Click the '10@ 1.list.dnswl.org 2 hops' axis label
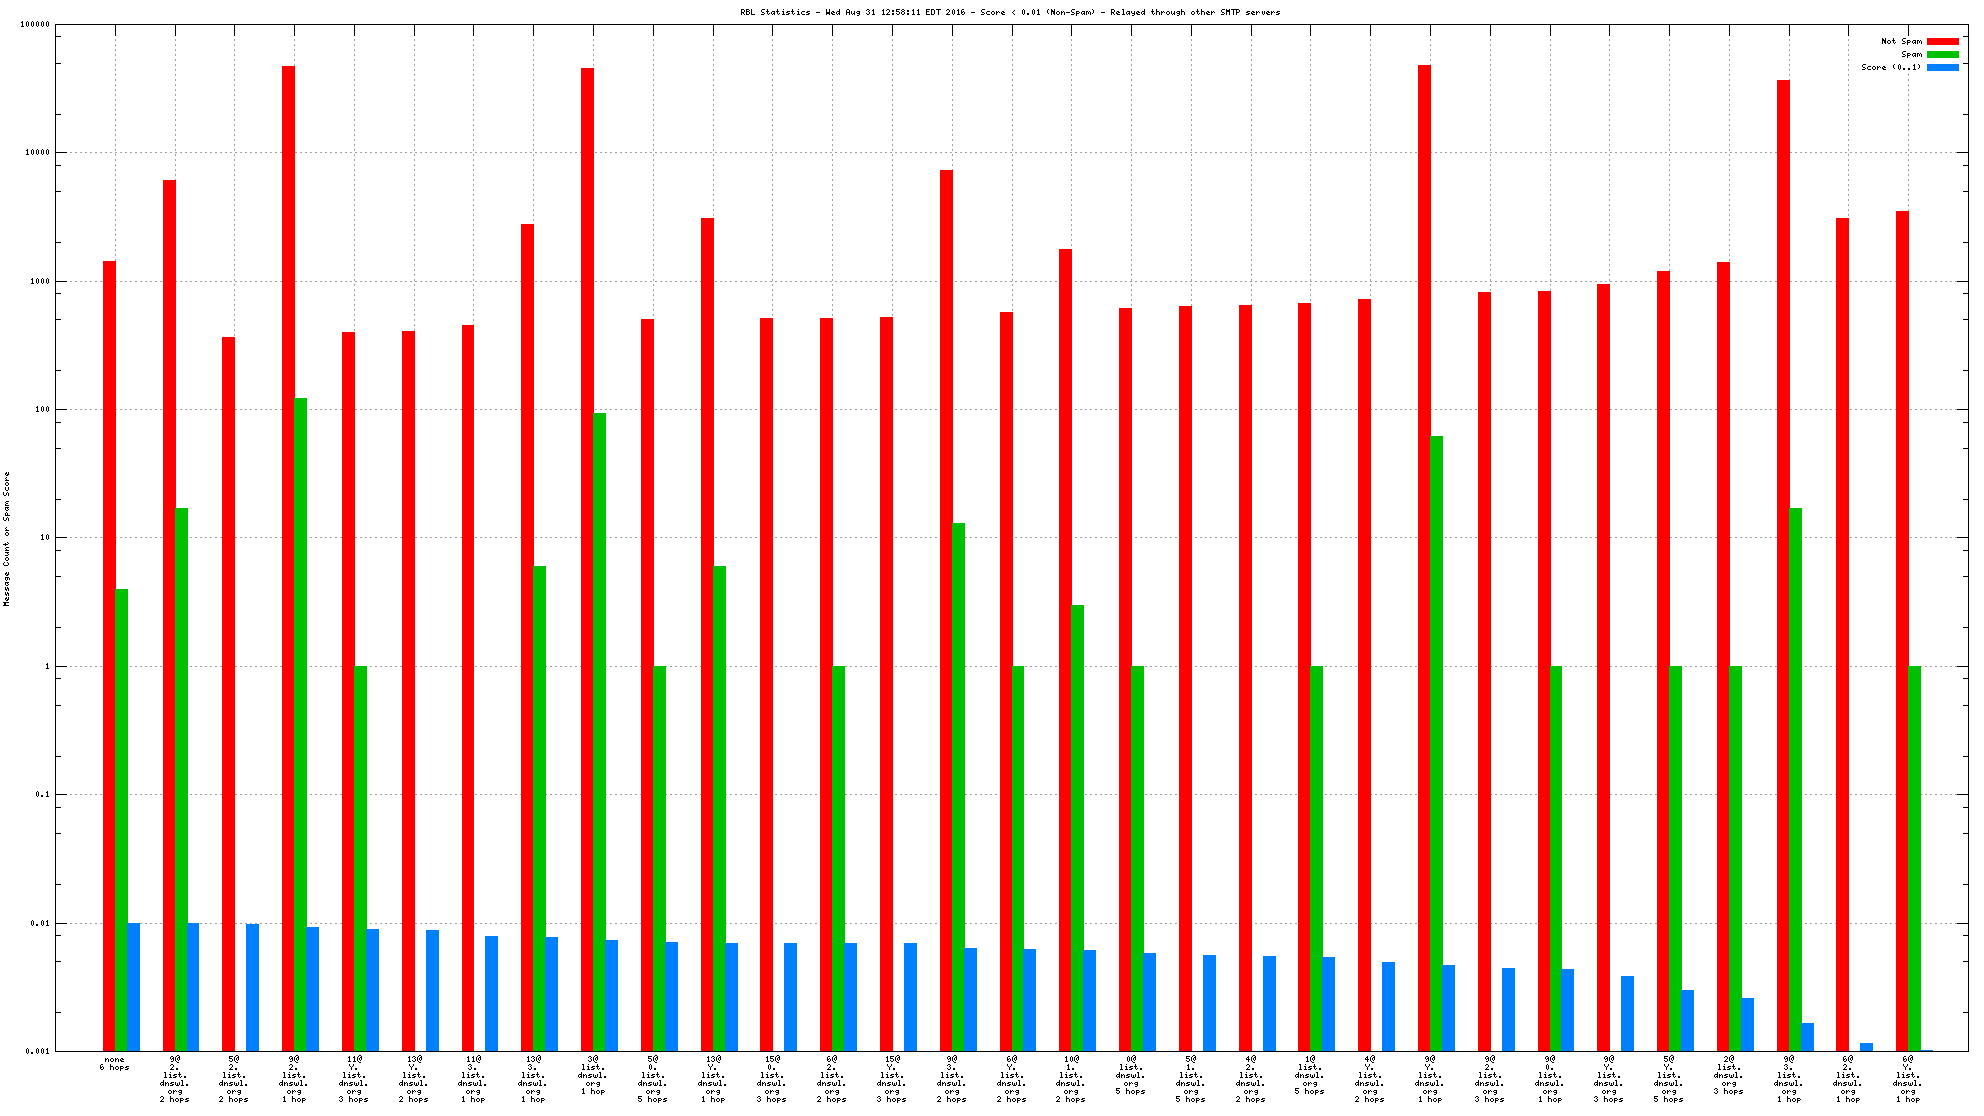The width and height of the screenshot is (1984, 1116). [1070, 1079]
